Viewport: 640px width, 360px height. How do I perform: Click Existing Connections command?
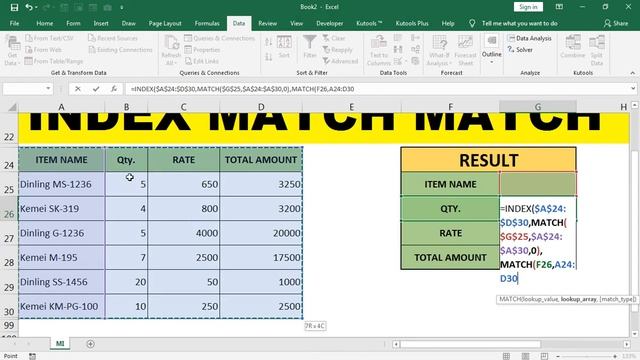pos(120,49)
